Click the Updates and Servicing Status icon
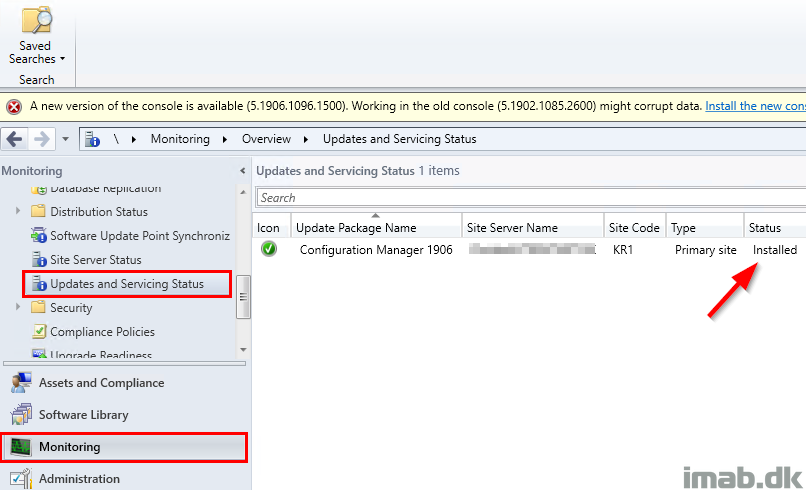The image size is (806, 490). (39, 284)
